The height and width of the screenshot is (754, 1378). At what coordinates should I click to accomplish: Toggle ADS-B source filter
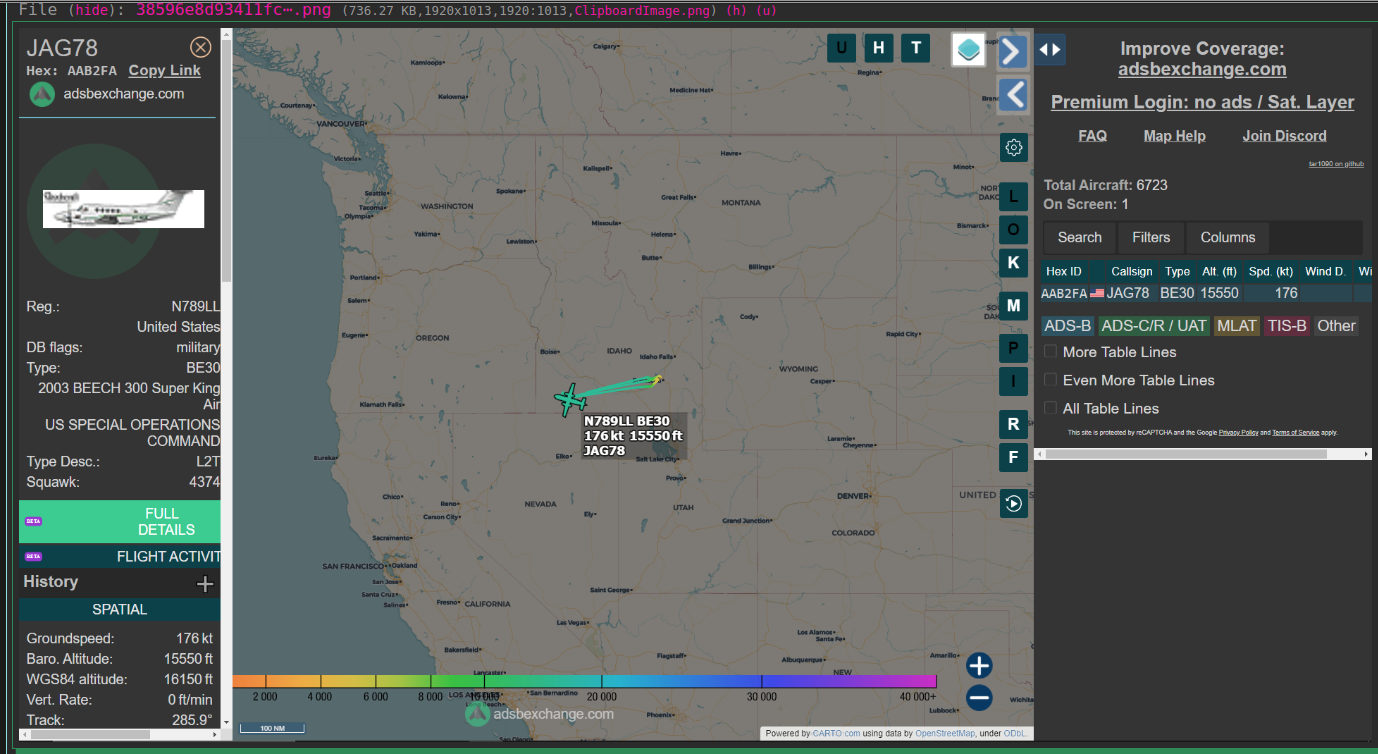tap(1067, 326)
